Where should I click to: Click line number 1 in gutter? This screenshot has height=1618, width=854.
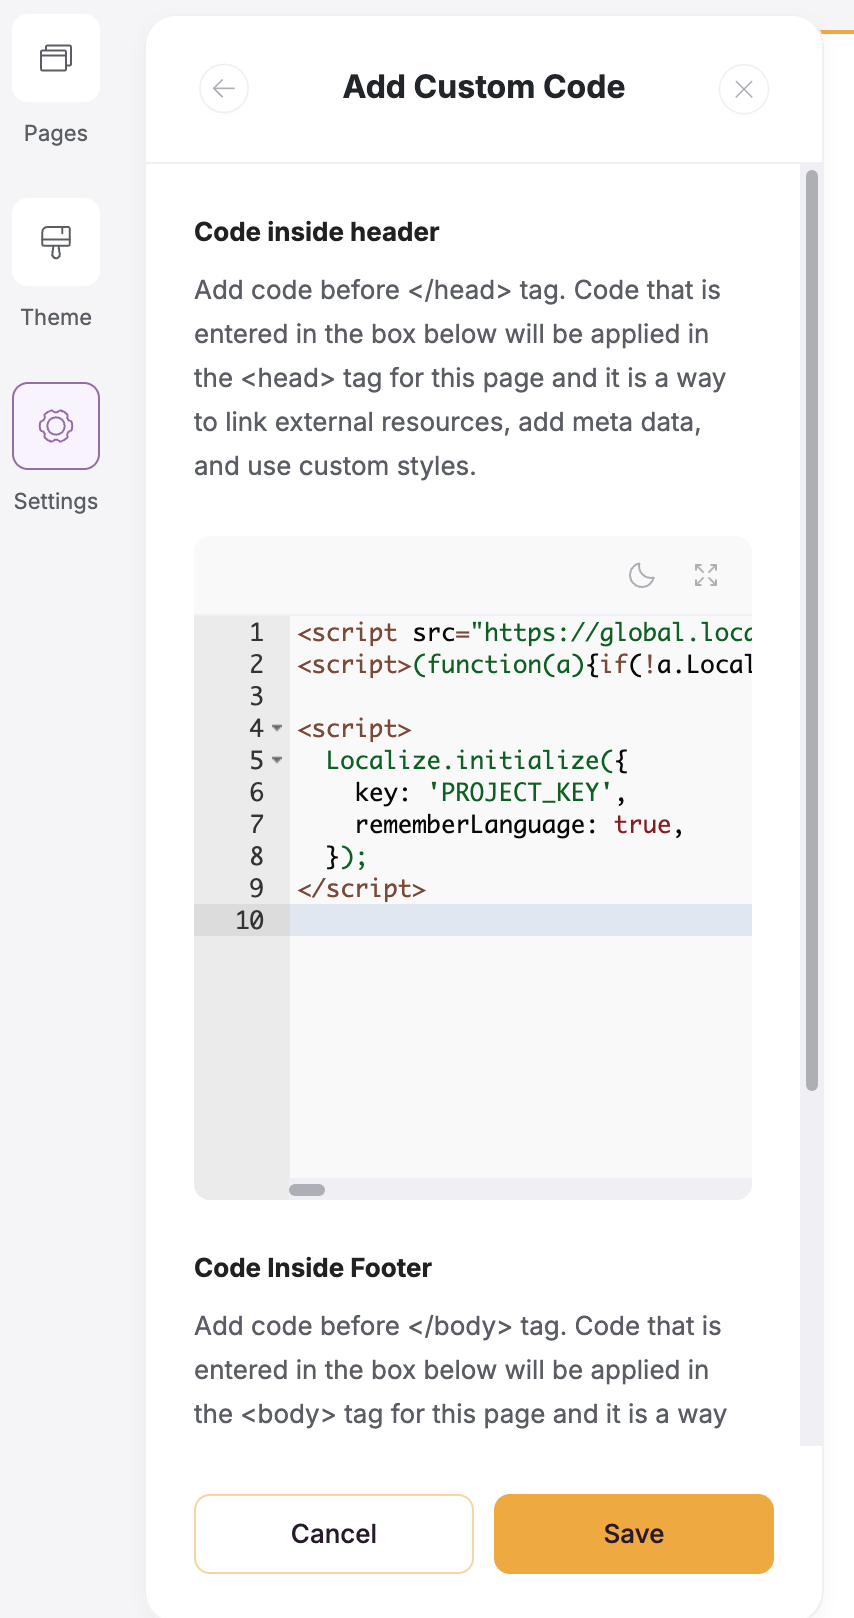tap(257, 632)
